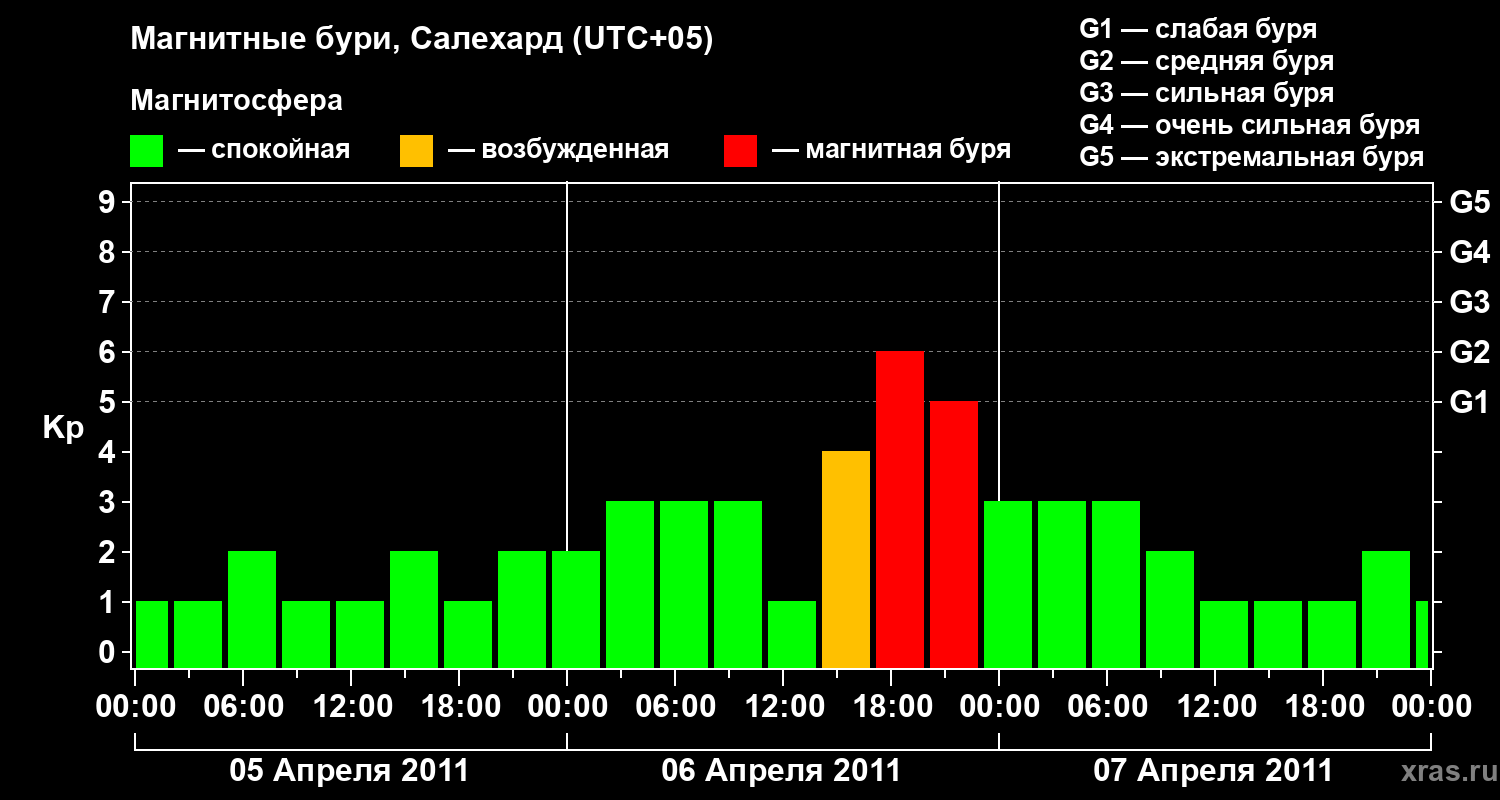Viewport: 1500px width, 800px height.
Task: Click the G5 right-axis label
Action: [1469, 202]
